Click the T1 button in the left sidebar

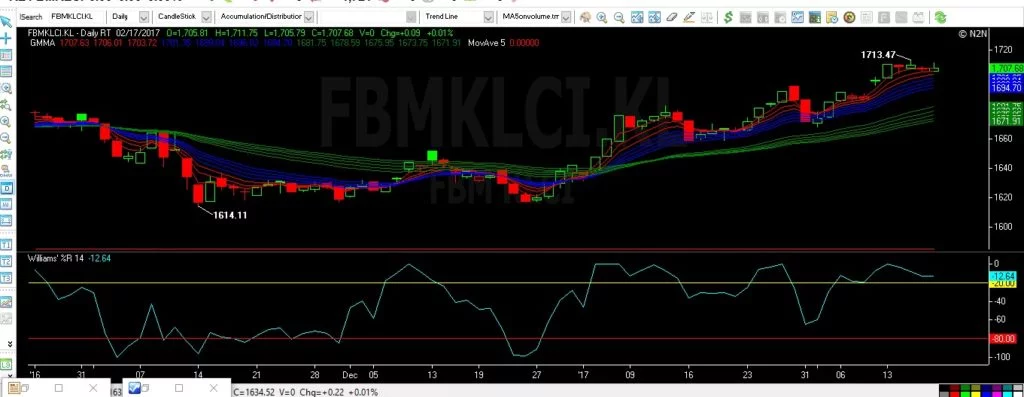pos(6,245)
